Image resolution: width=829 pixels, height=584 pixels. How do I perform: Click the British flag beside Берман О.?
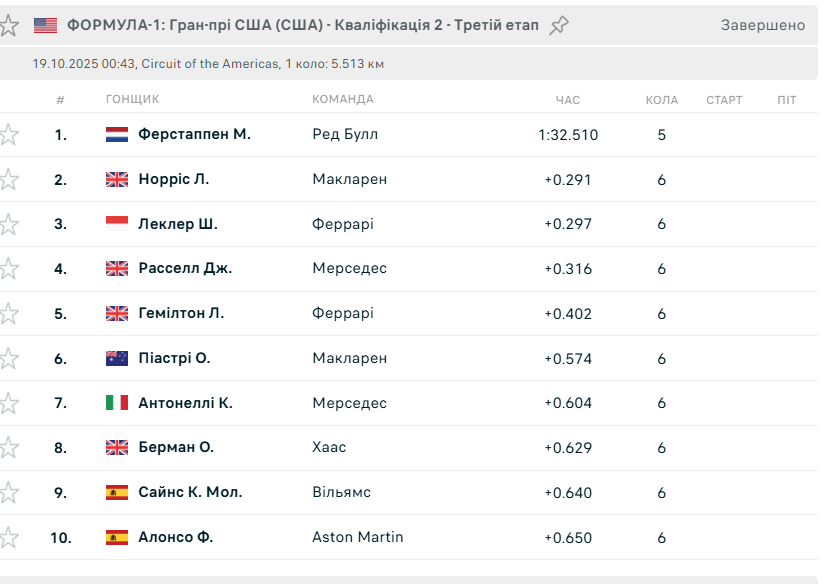click(x=117, y=447)
